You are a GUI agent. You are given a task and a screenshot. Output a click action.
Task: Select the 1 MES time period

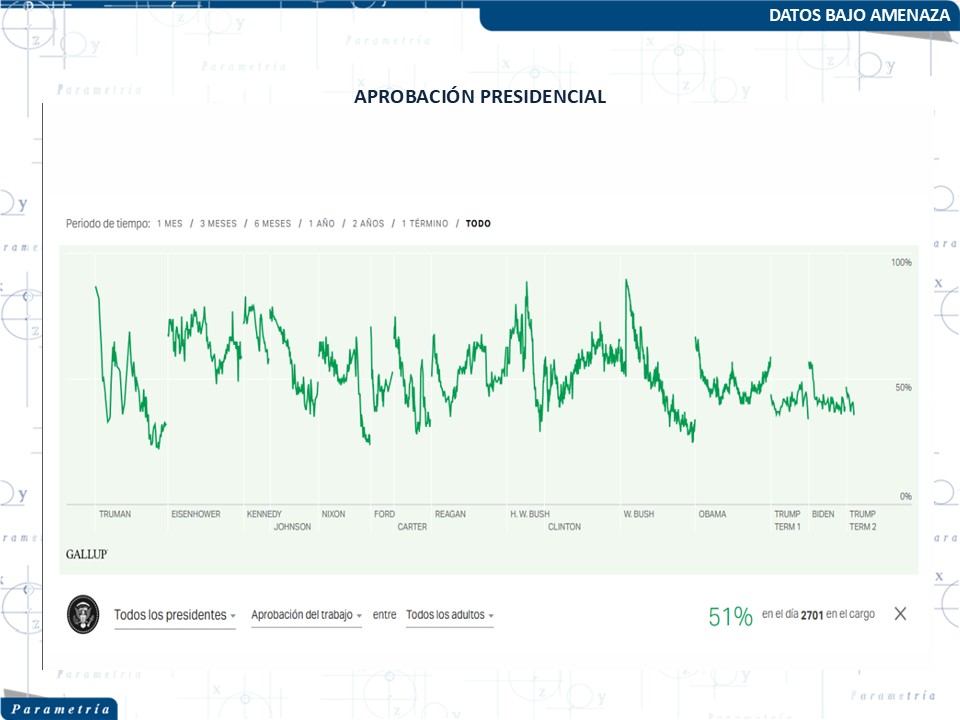pos(170,224)
